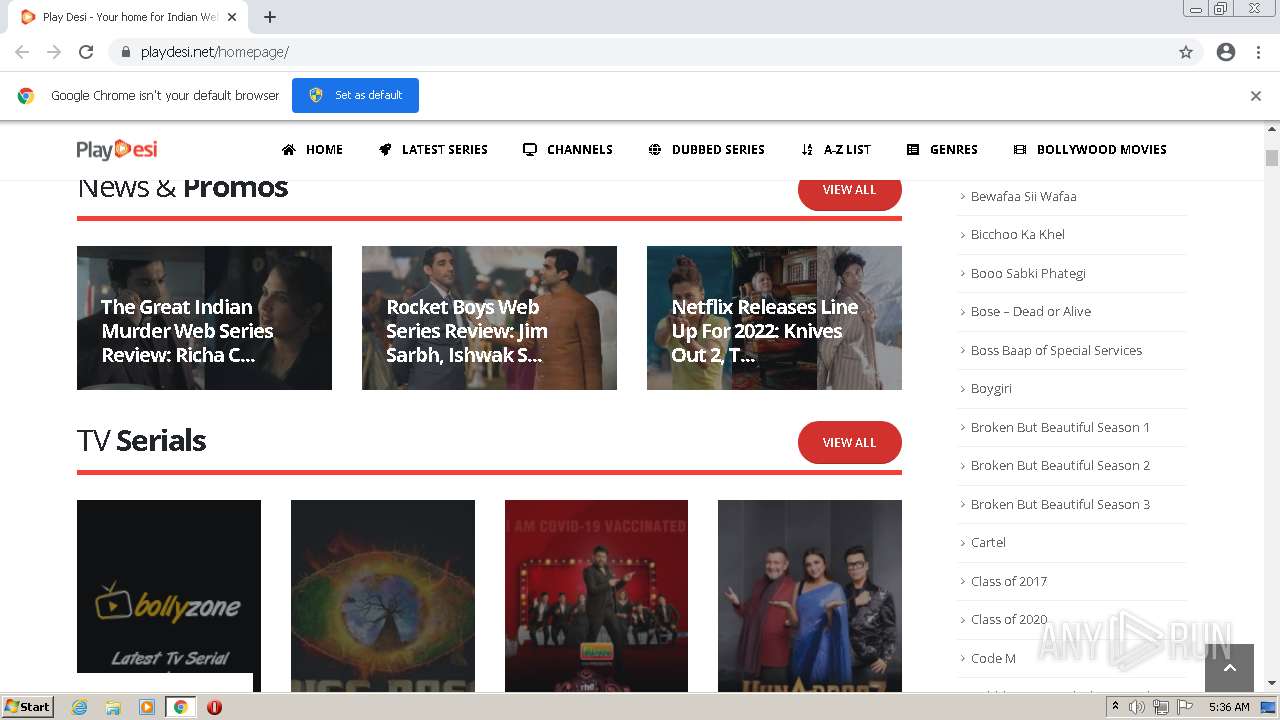Open File Explorer from taskbar
1280x720 pixels.
click(113, 707)
